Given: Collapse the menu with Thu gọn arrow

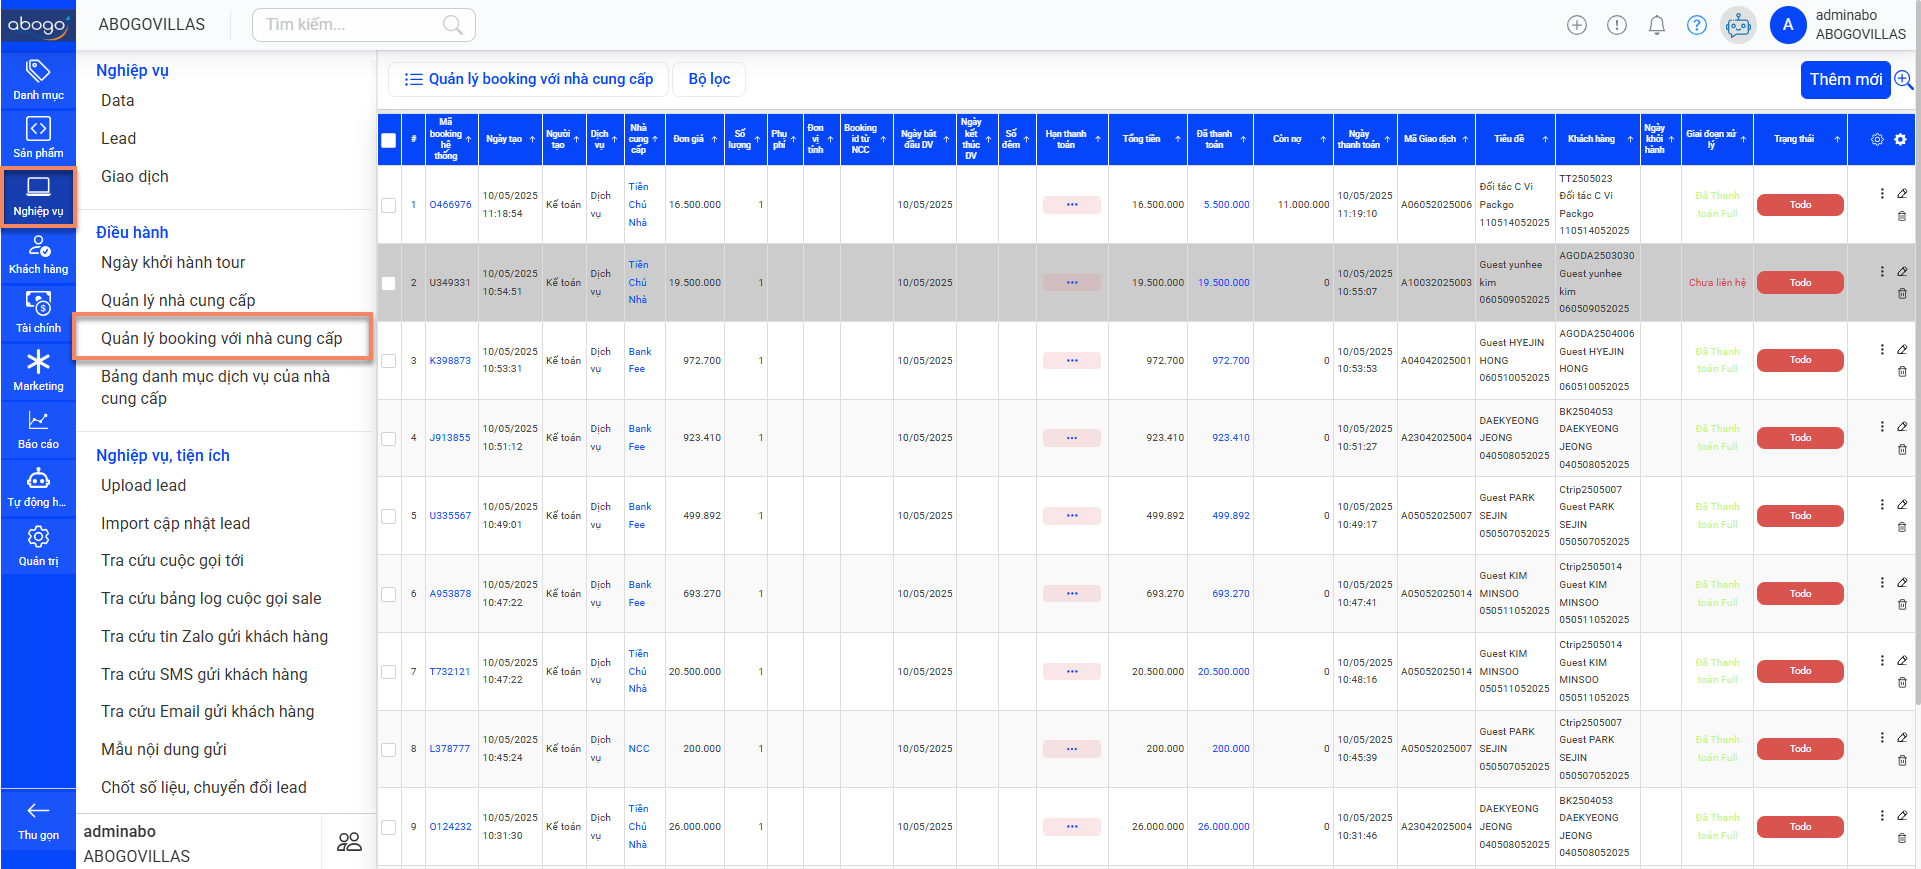Looking at the screenshot, I should (x=38, y=820).
